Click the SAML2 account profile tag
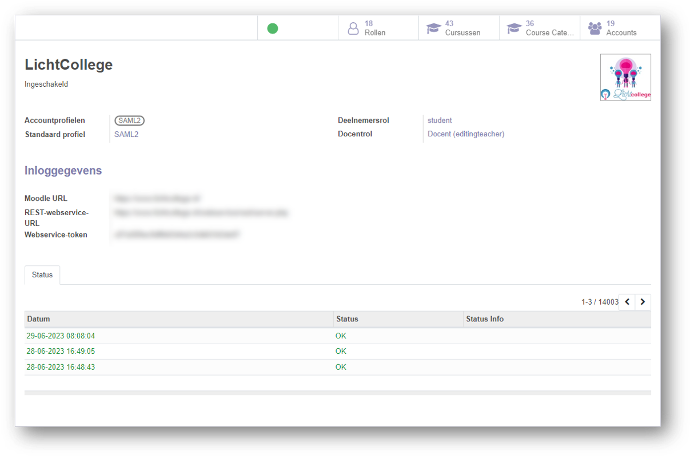690x456 pixels. tap(129, 120)
